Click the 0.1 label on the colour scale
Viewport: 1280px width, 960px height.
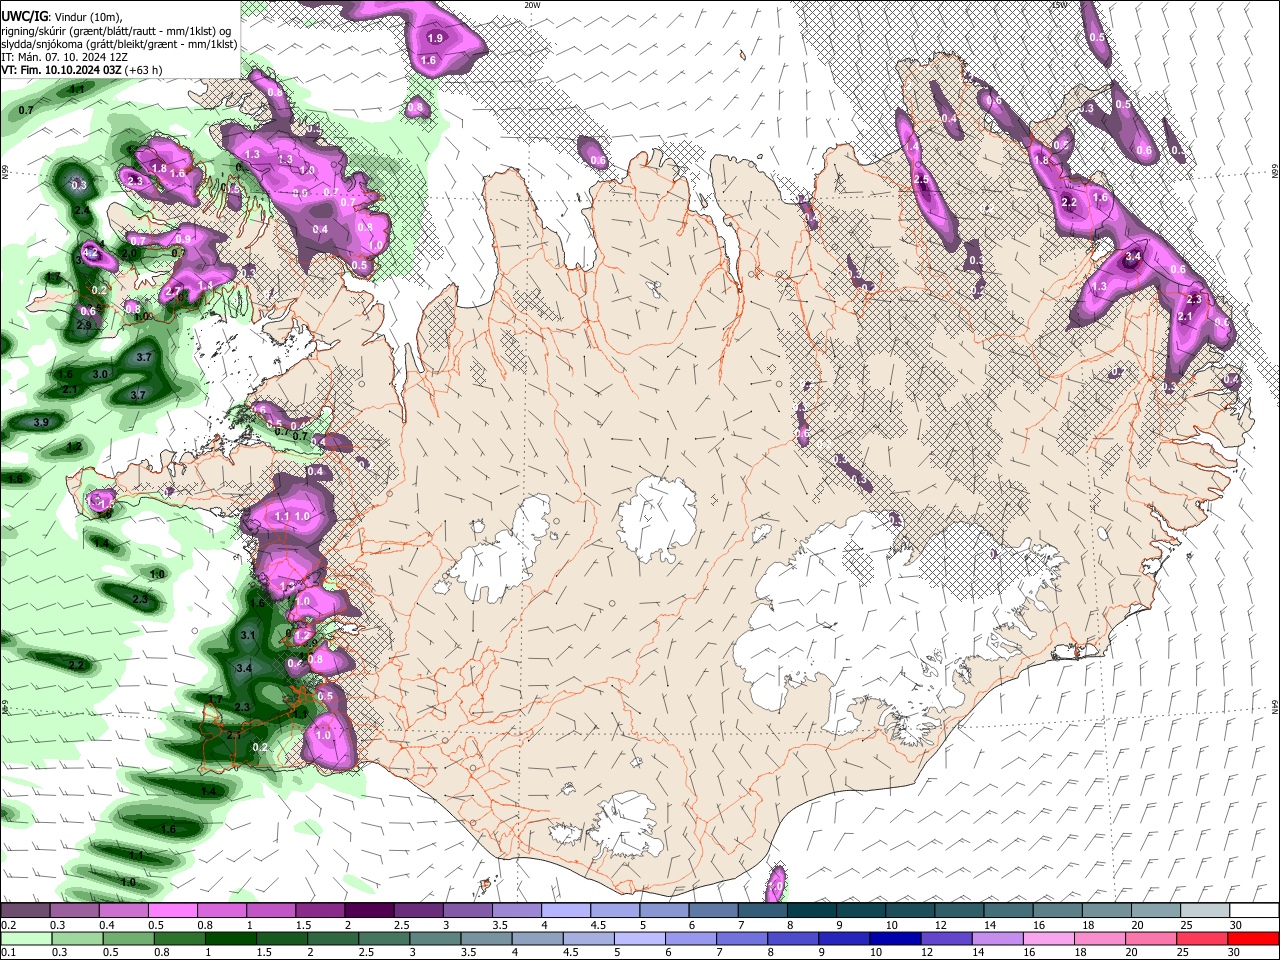[x=9, y=952]
